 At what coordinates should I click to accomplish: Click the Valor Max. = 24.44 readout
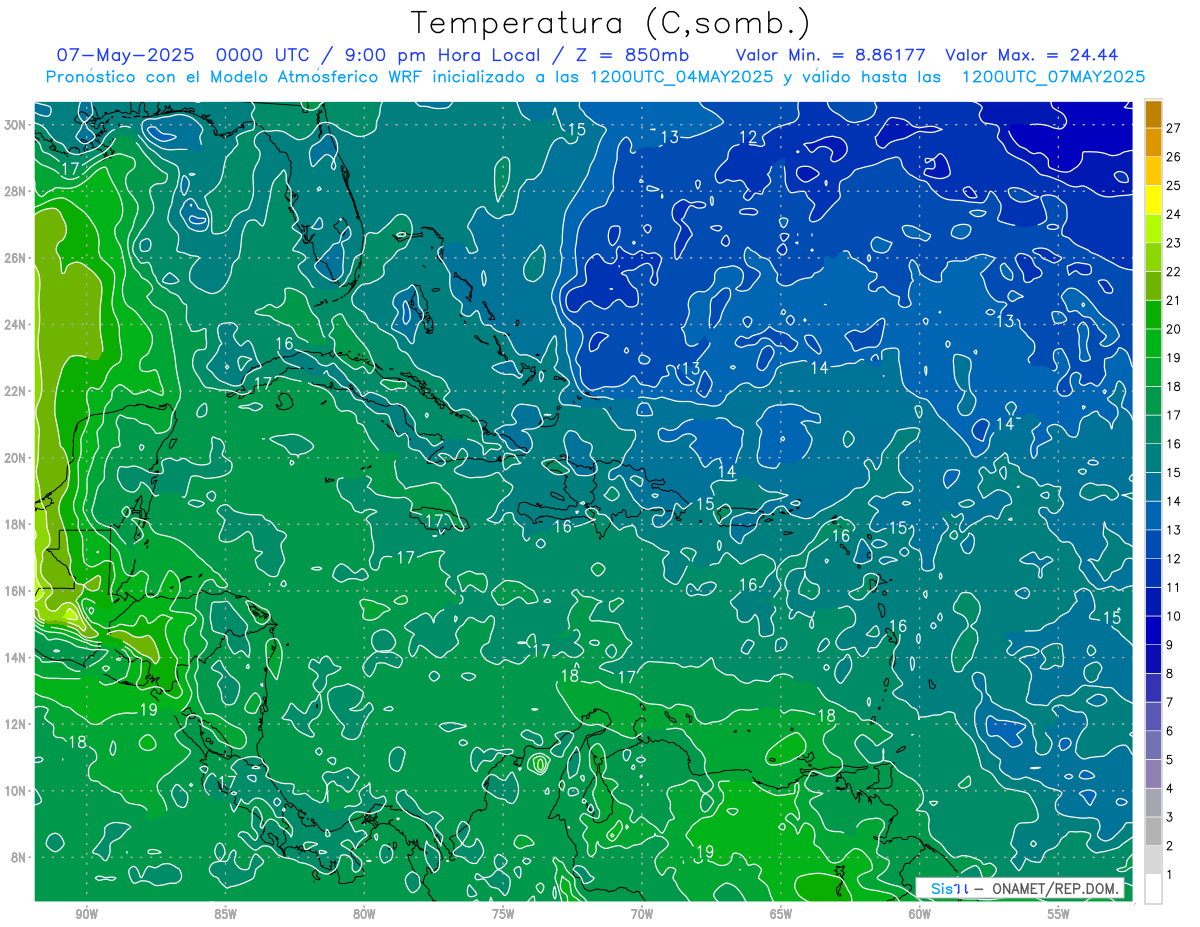(x=1031, y=55)
